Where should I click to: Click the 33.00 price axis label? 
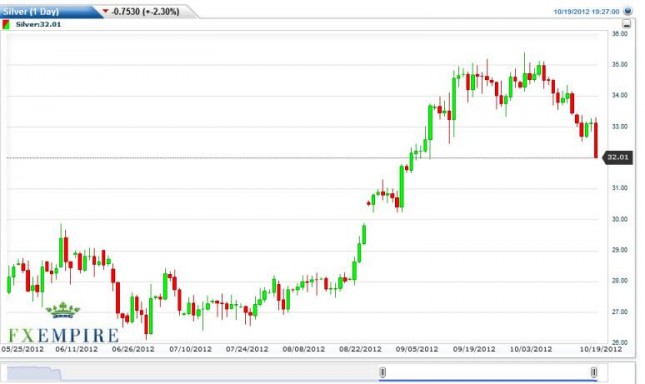click(619, 127)
